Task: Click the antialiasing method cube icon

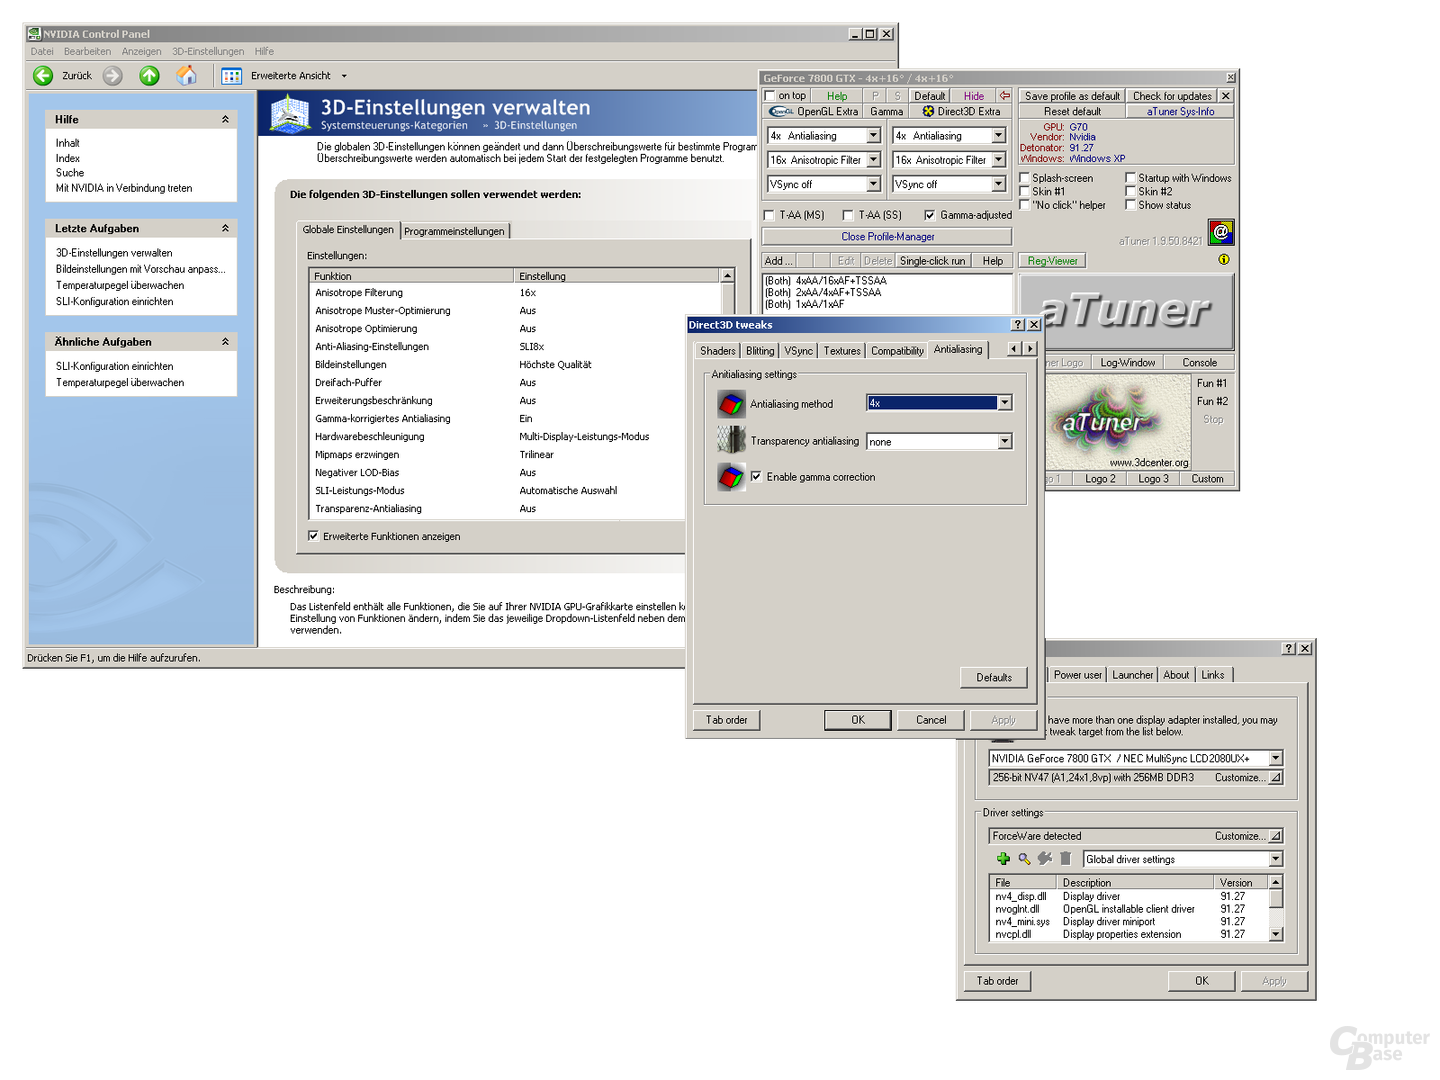Action: 732,404
